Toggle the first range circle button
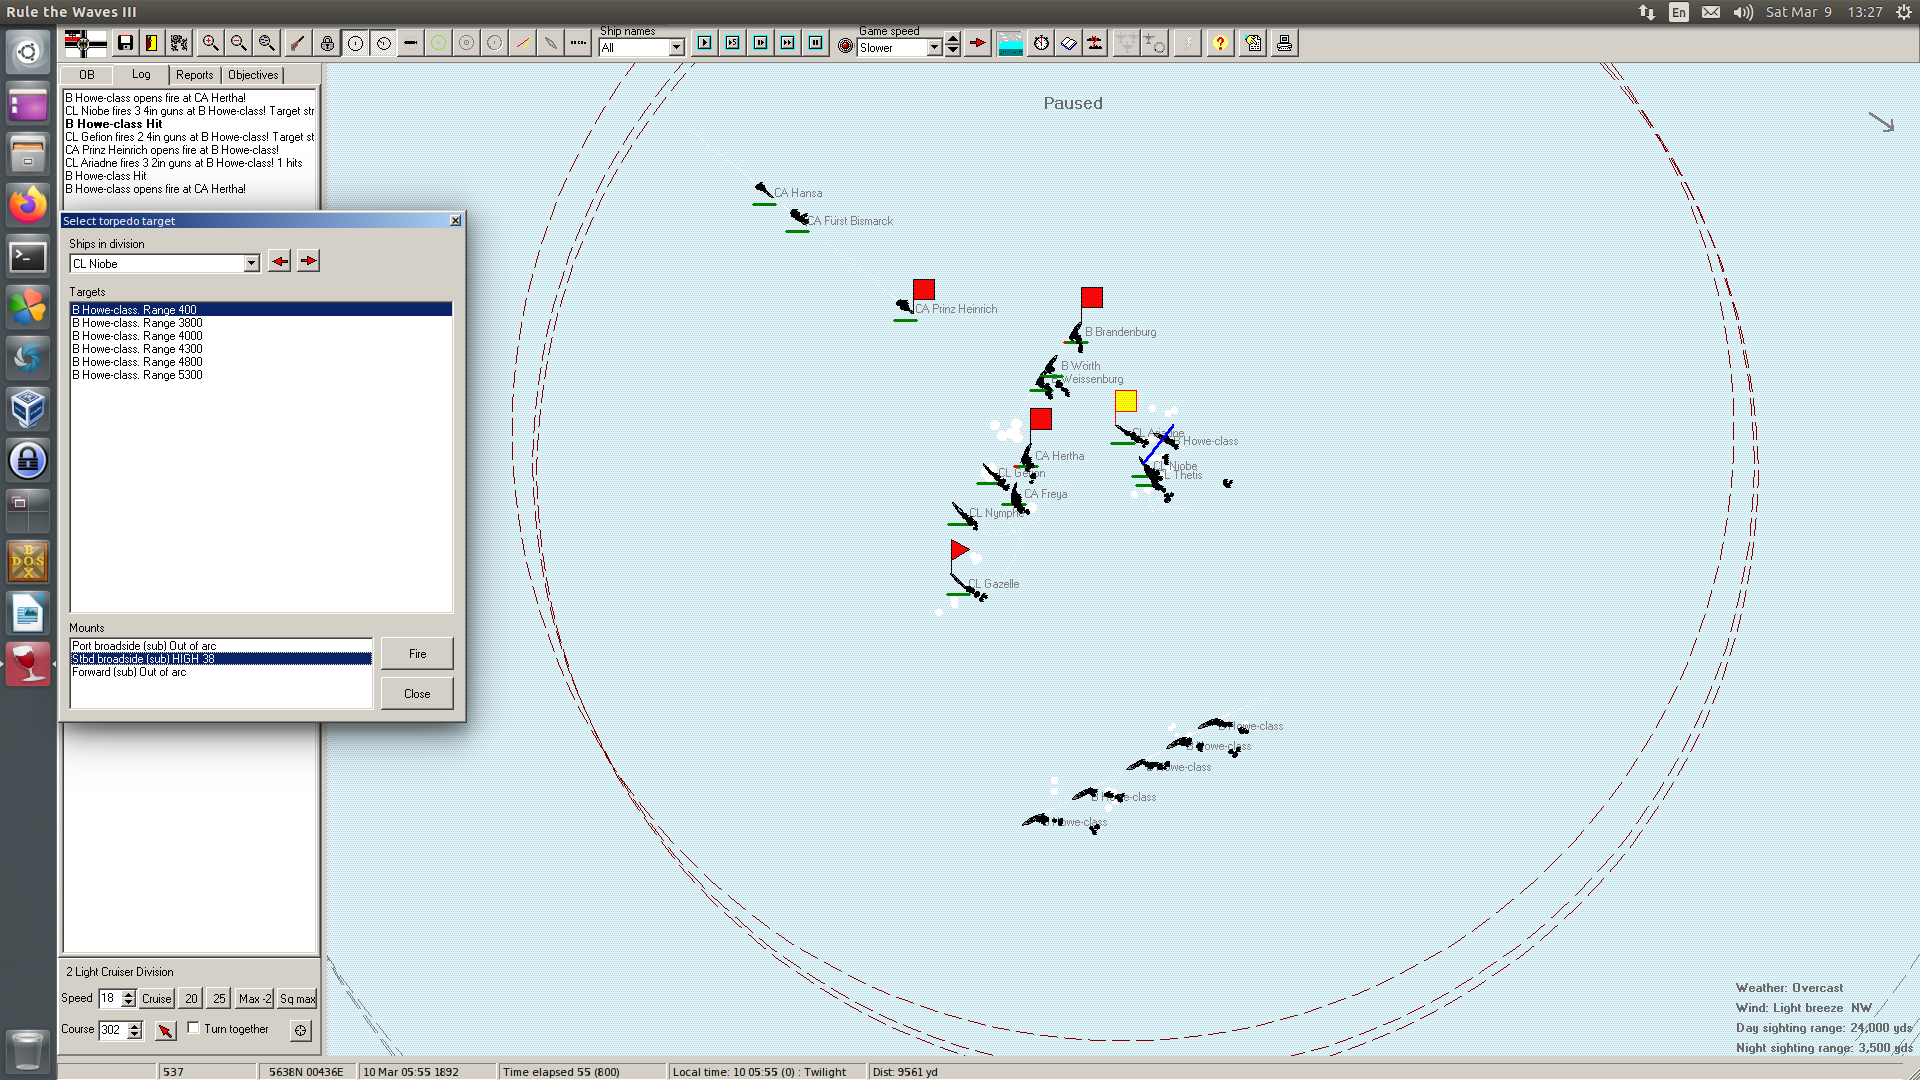 tap(355, 43)
